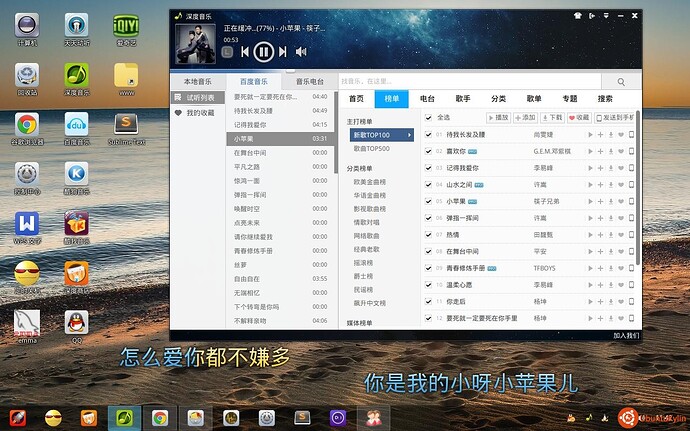Uncheck checkbox for 记得我爱你 in chart list
The height and width of the screenshot is (431, 690).
pos(428,168)
